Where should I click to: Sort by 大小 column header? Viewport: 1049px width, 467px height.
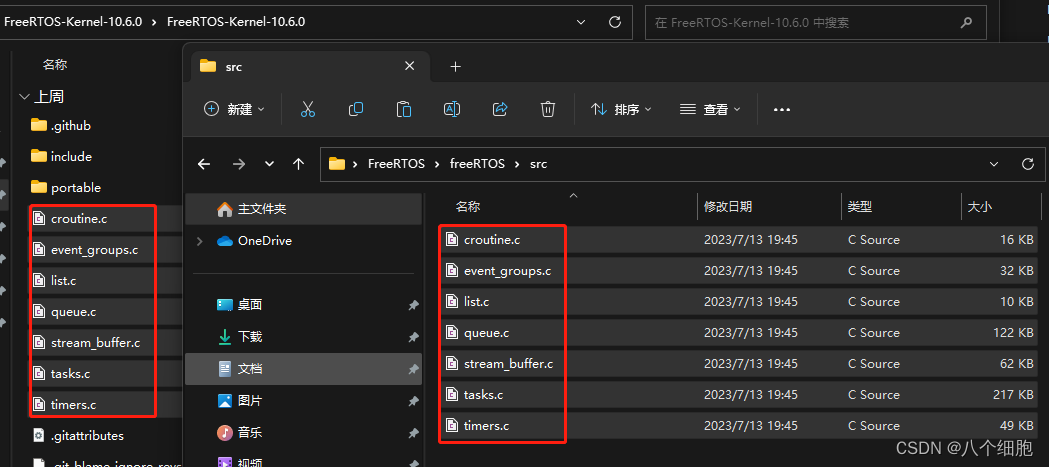[x=979, y=207]
